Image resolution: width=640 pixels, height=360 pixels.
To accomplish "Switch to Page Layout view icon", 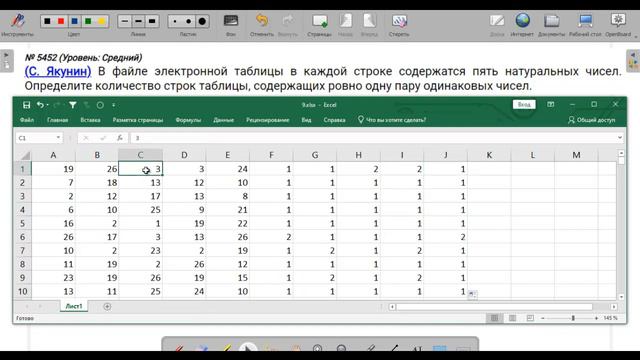I will click(x=512, y=318).
